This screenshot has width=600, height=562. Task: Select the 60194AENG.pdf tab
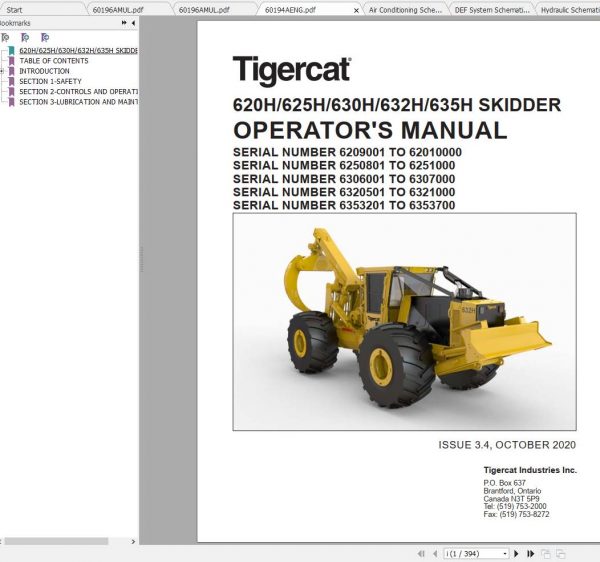[x=290, y=10]
